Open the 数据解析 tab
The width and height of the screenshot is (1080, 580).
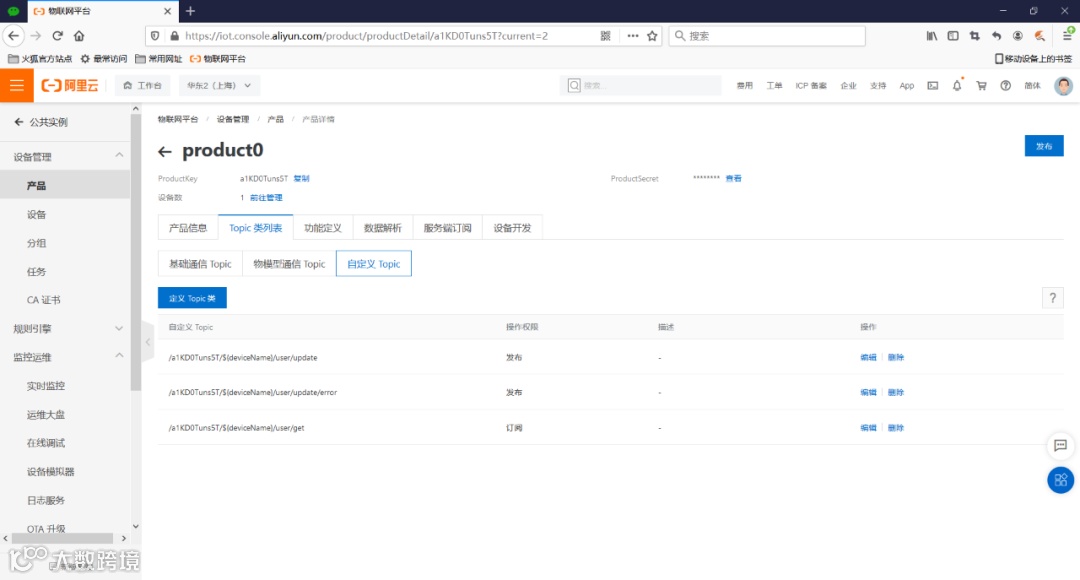click(x=382, y=228)
